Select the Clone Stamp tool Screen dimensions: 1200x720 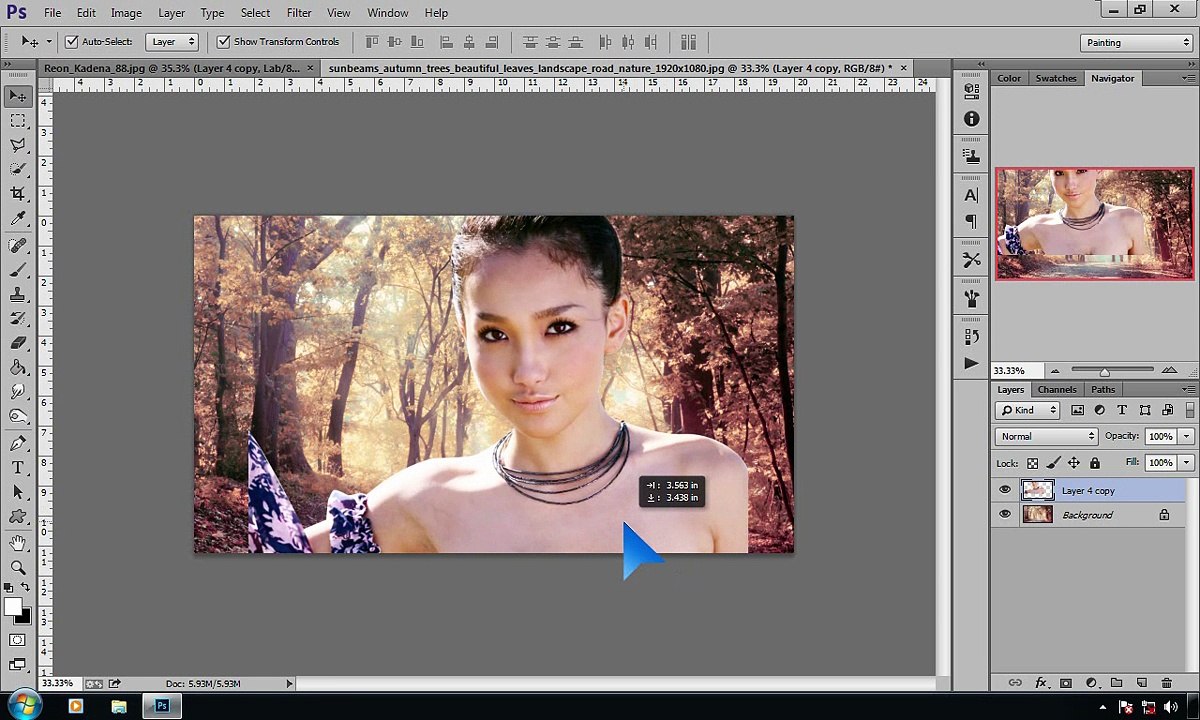pos(18,294)
